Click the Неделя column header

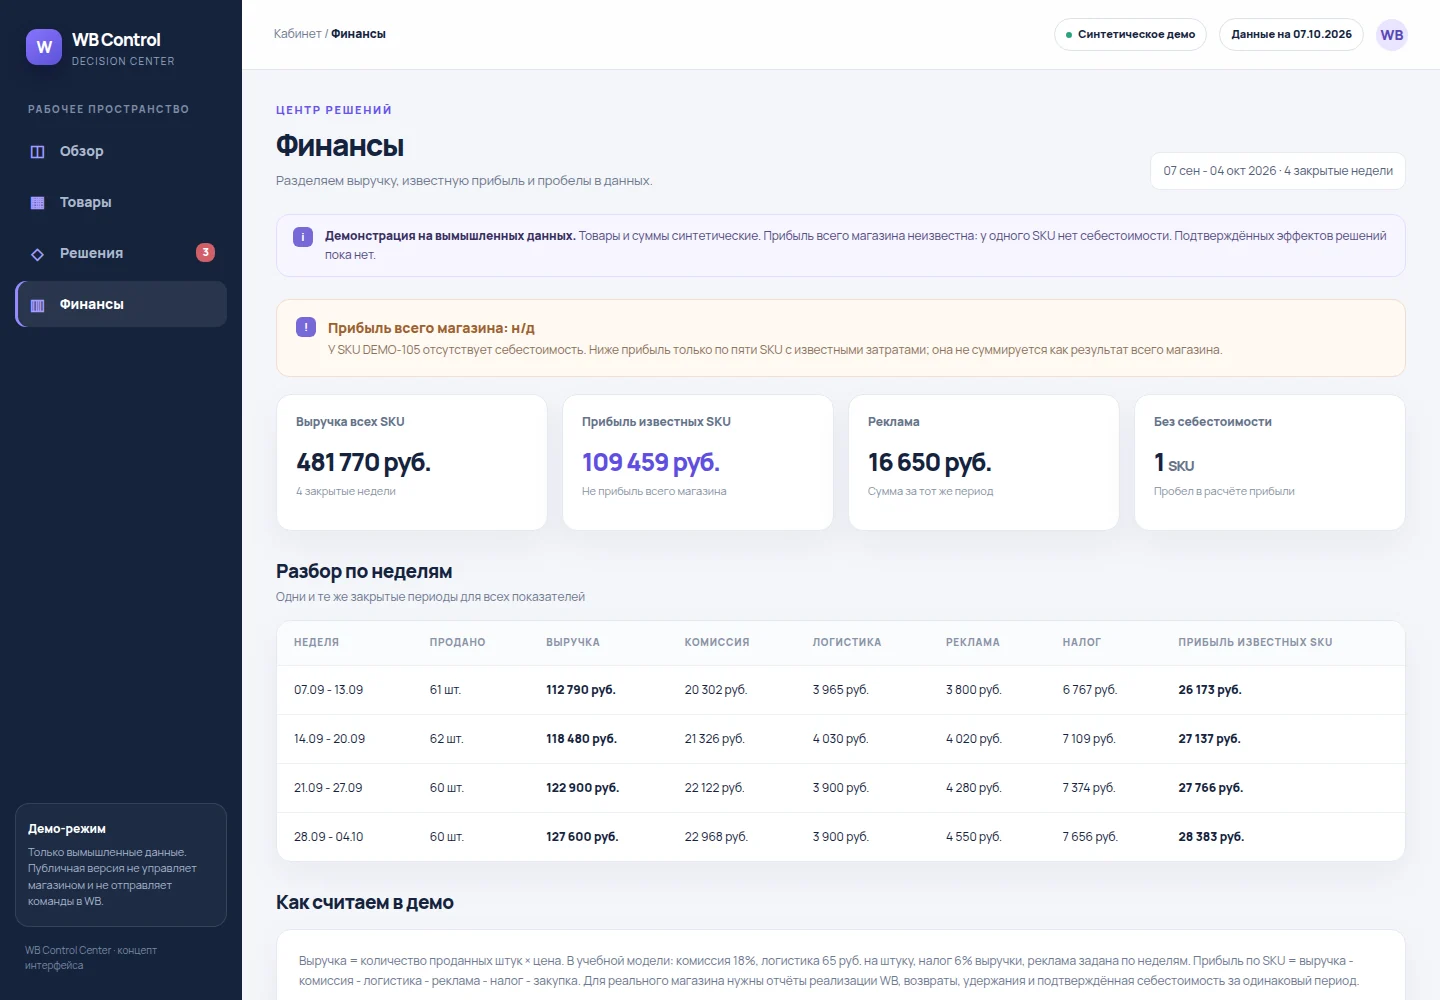click(316, 643)
